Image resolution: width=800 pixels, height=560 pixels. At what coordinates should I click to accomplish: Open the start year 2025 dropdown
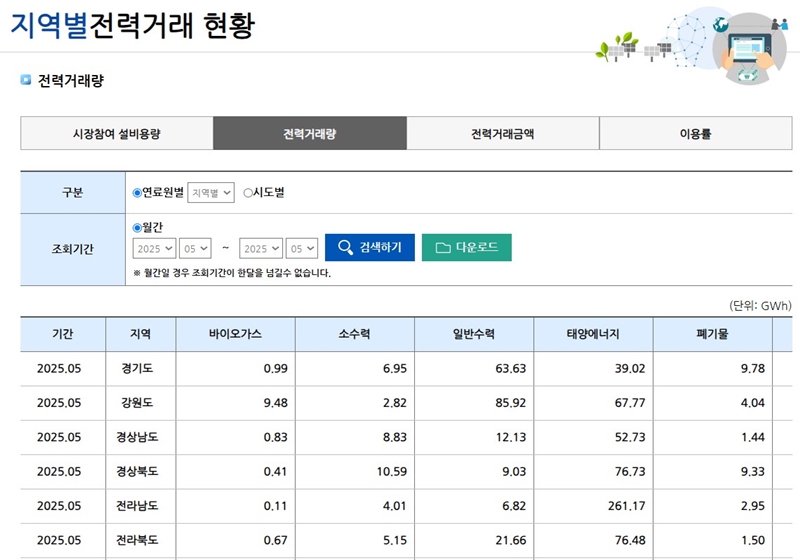(x=154, y=248)
